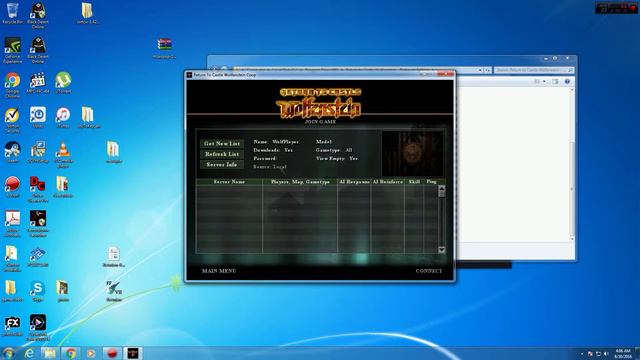640x360 pixels.
Task: Select the red ball shortcut on the desktop
Action: point(12,187)
